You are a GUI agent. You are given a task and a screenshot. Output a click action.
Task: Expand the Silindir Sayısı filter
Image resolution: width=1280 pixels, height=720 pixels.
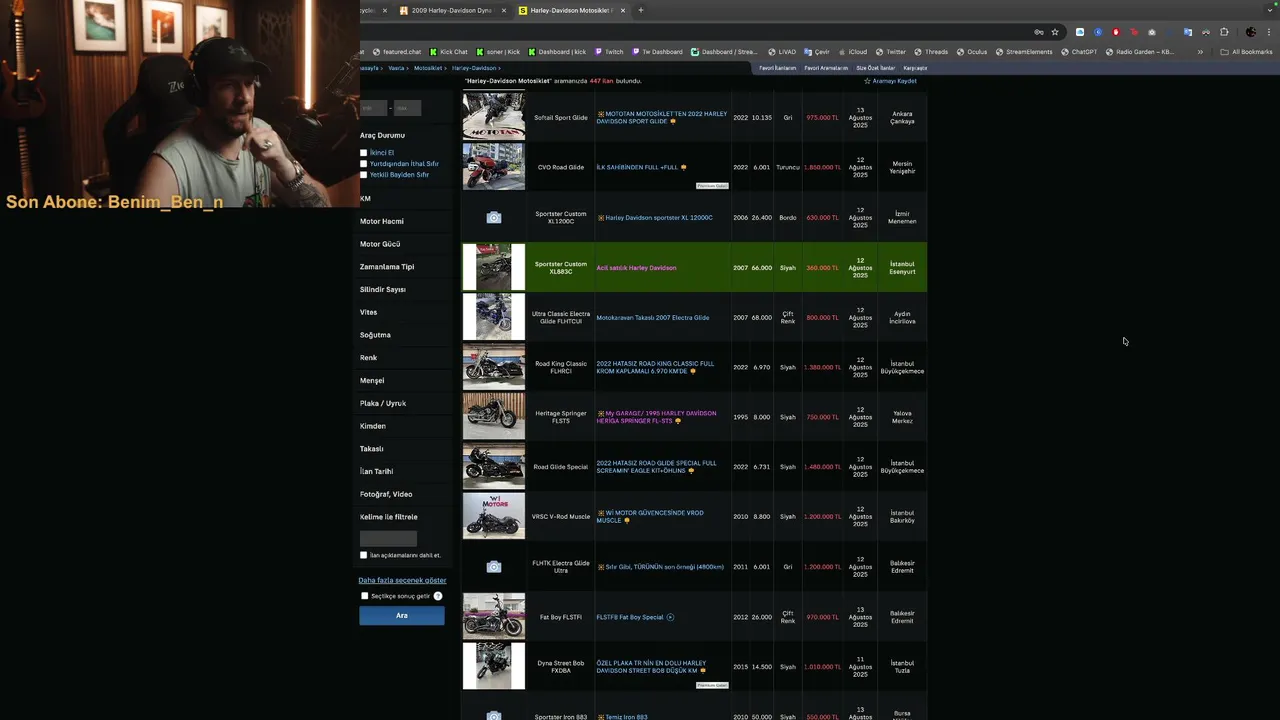383,289
